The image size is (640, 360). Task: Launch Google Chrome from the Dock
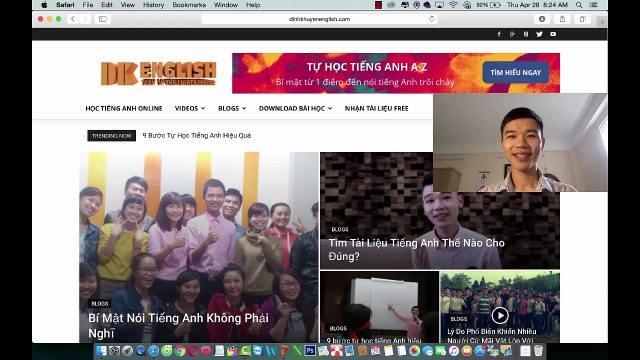coord(180,351)
